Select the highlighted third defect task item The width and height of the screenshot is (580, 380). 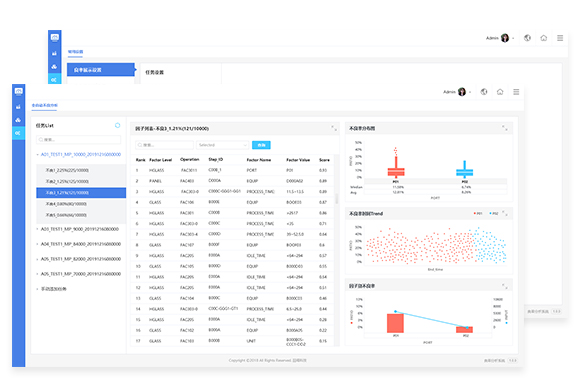pos(81,193)
